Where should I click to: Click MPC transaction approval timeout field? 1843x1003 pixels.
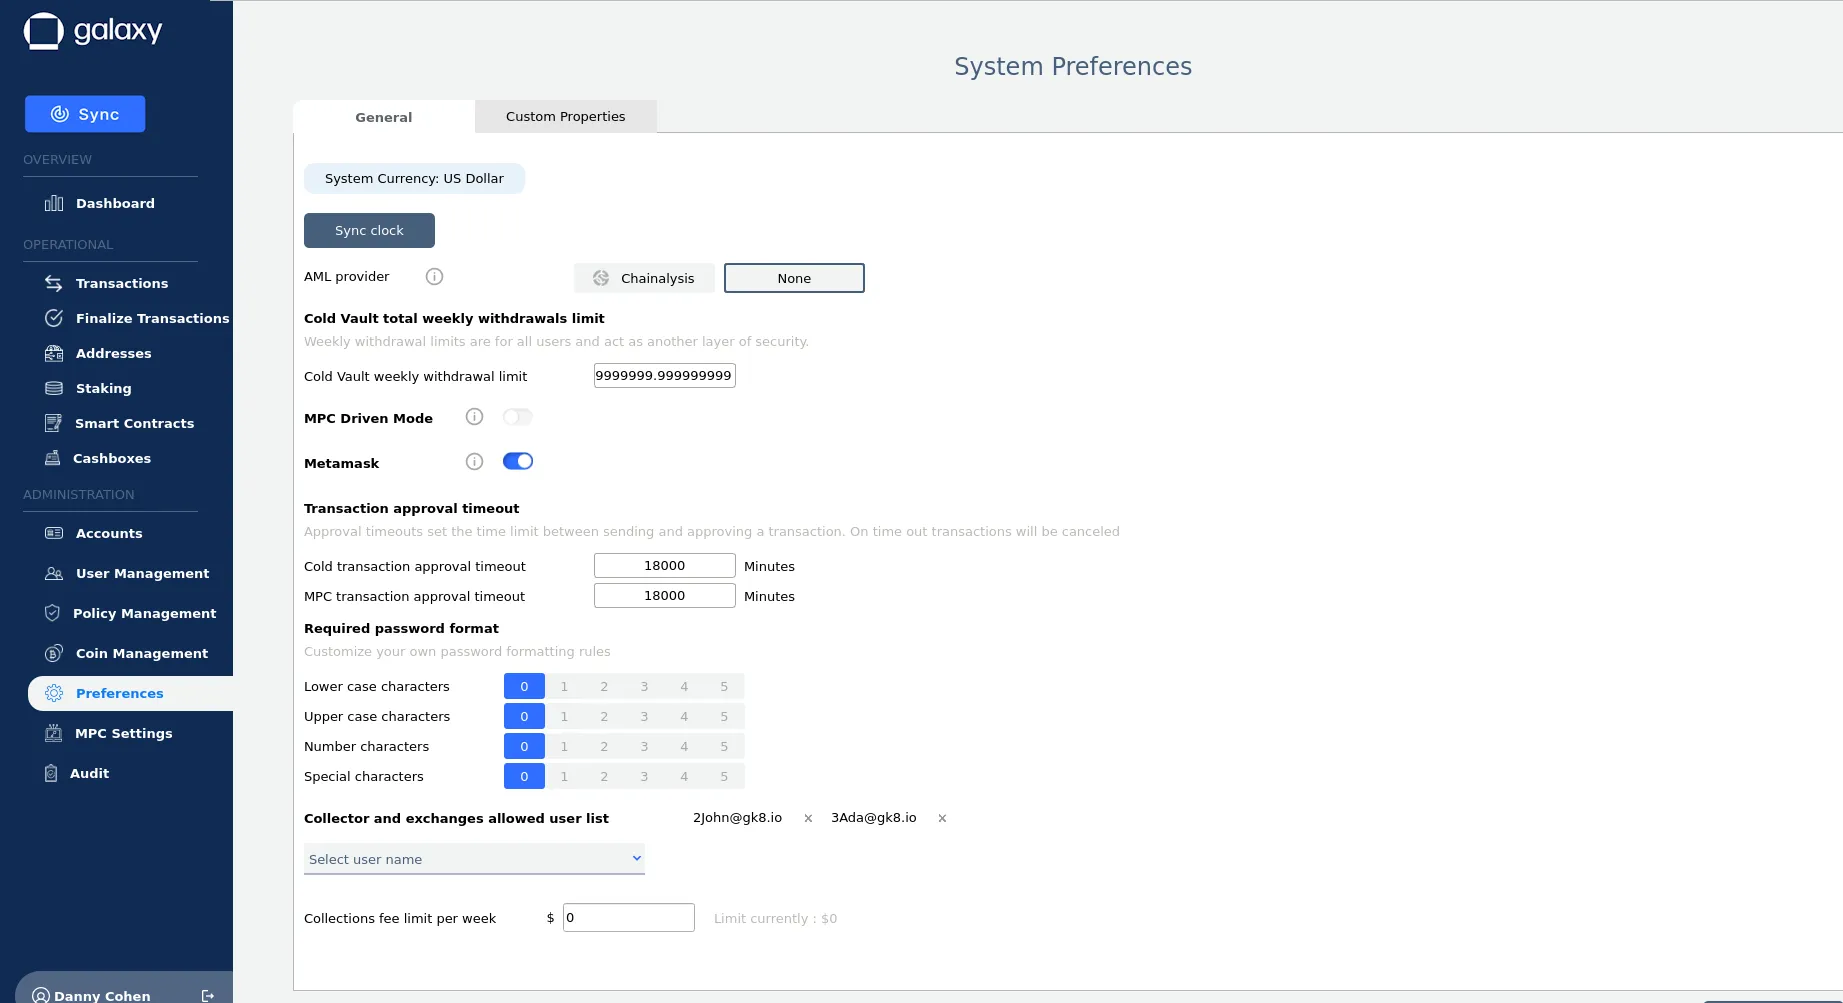click(665, 596)
